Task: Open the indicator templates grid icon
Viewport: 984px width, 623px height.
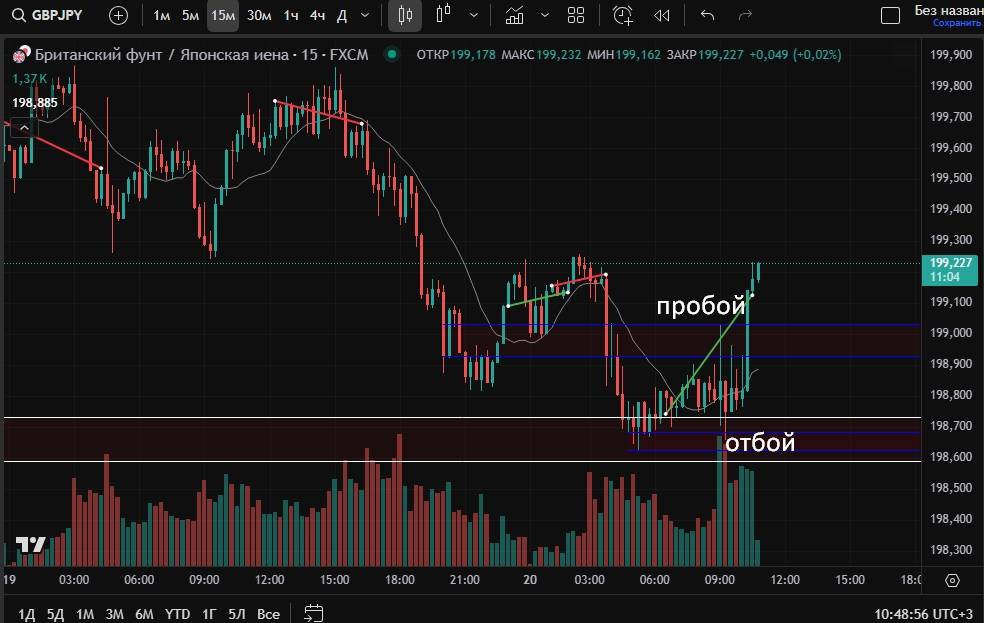Action: point(576,15)
